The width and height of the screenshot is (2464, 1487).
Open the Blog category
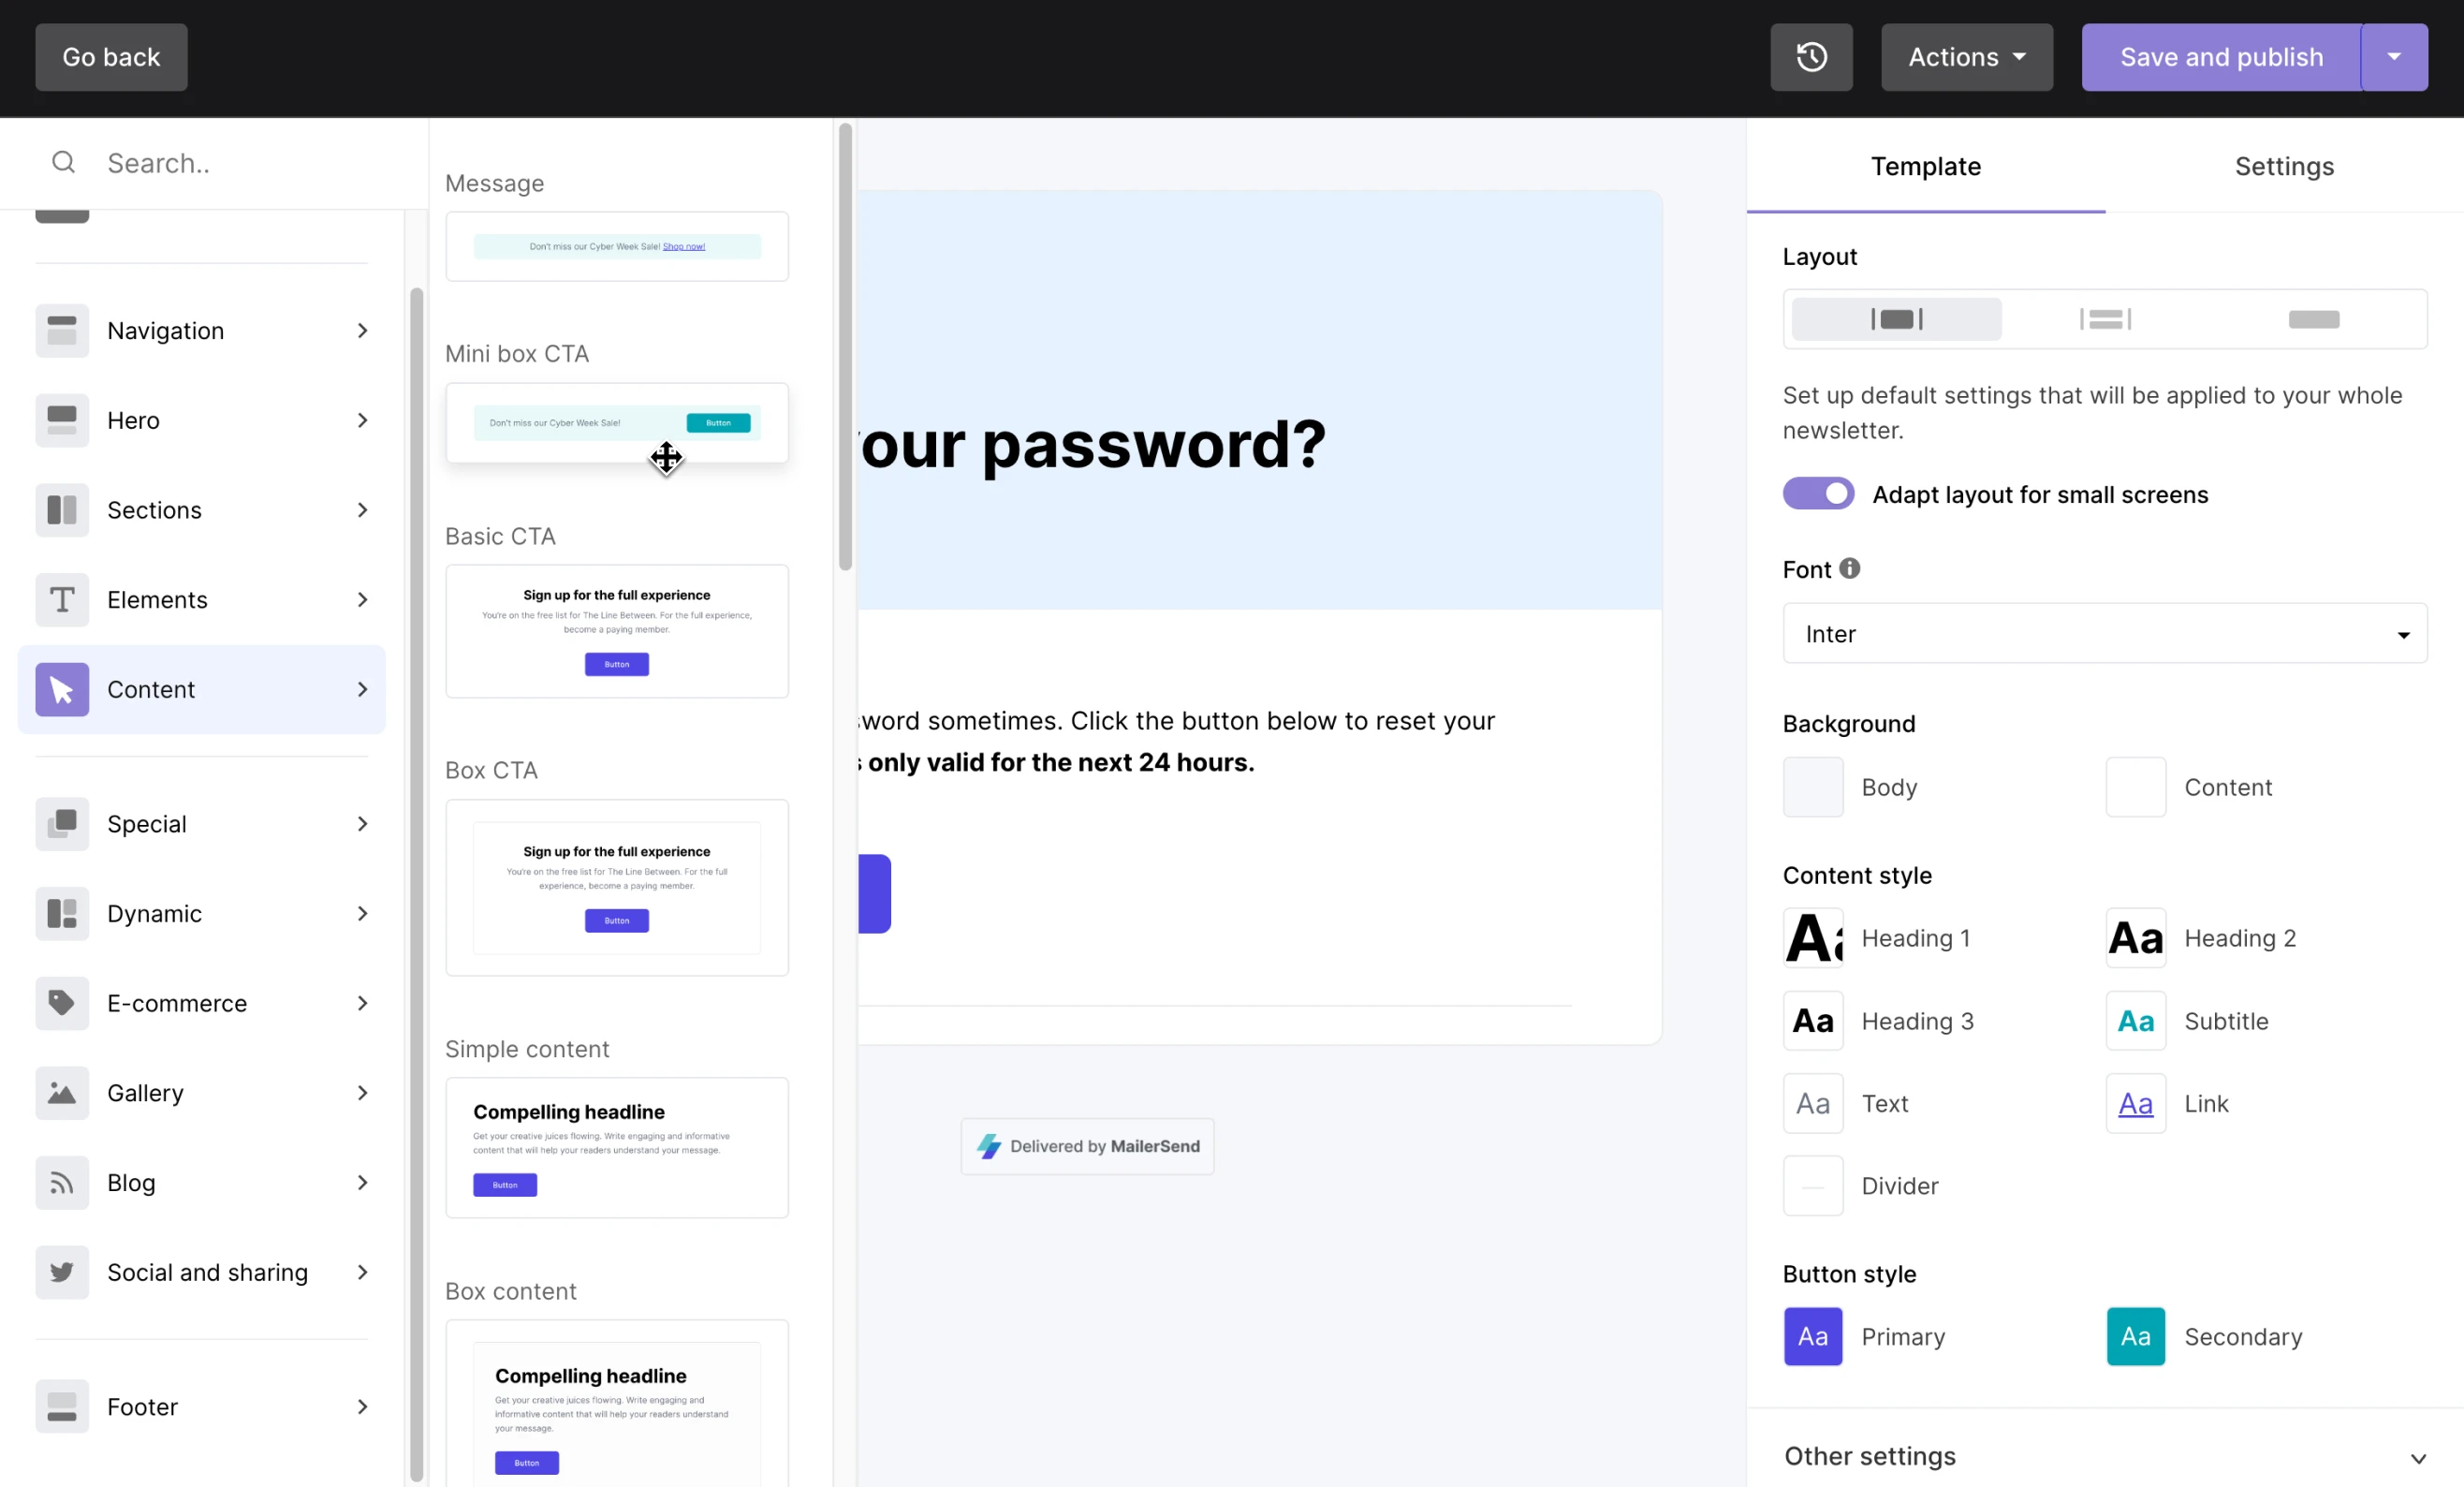[x=201, y=1183]
